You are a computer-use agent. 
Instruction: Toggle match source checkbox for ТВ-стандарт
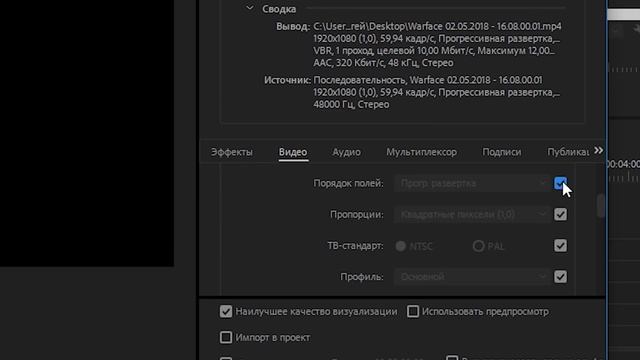(x=560, y=246)
